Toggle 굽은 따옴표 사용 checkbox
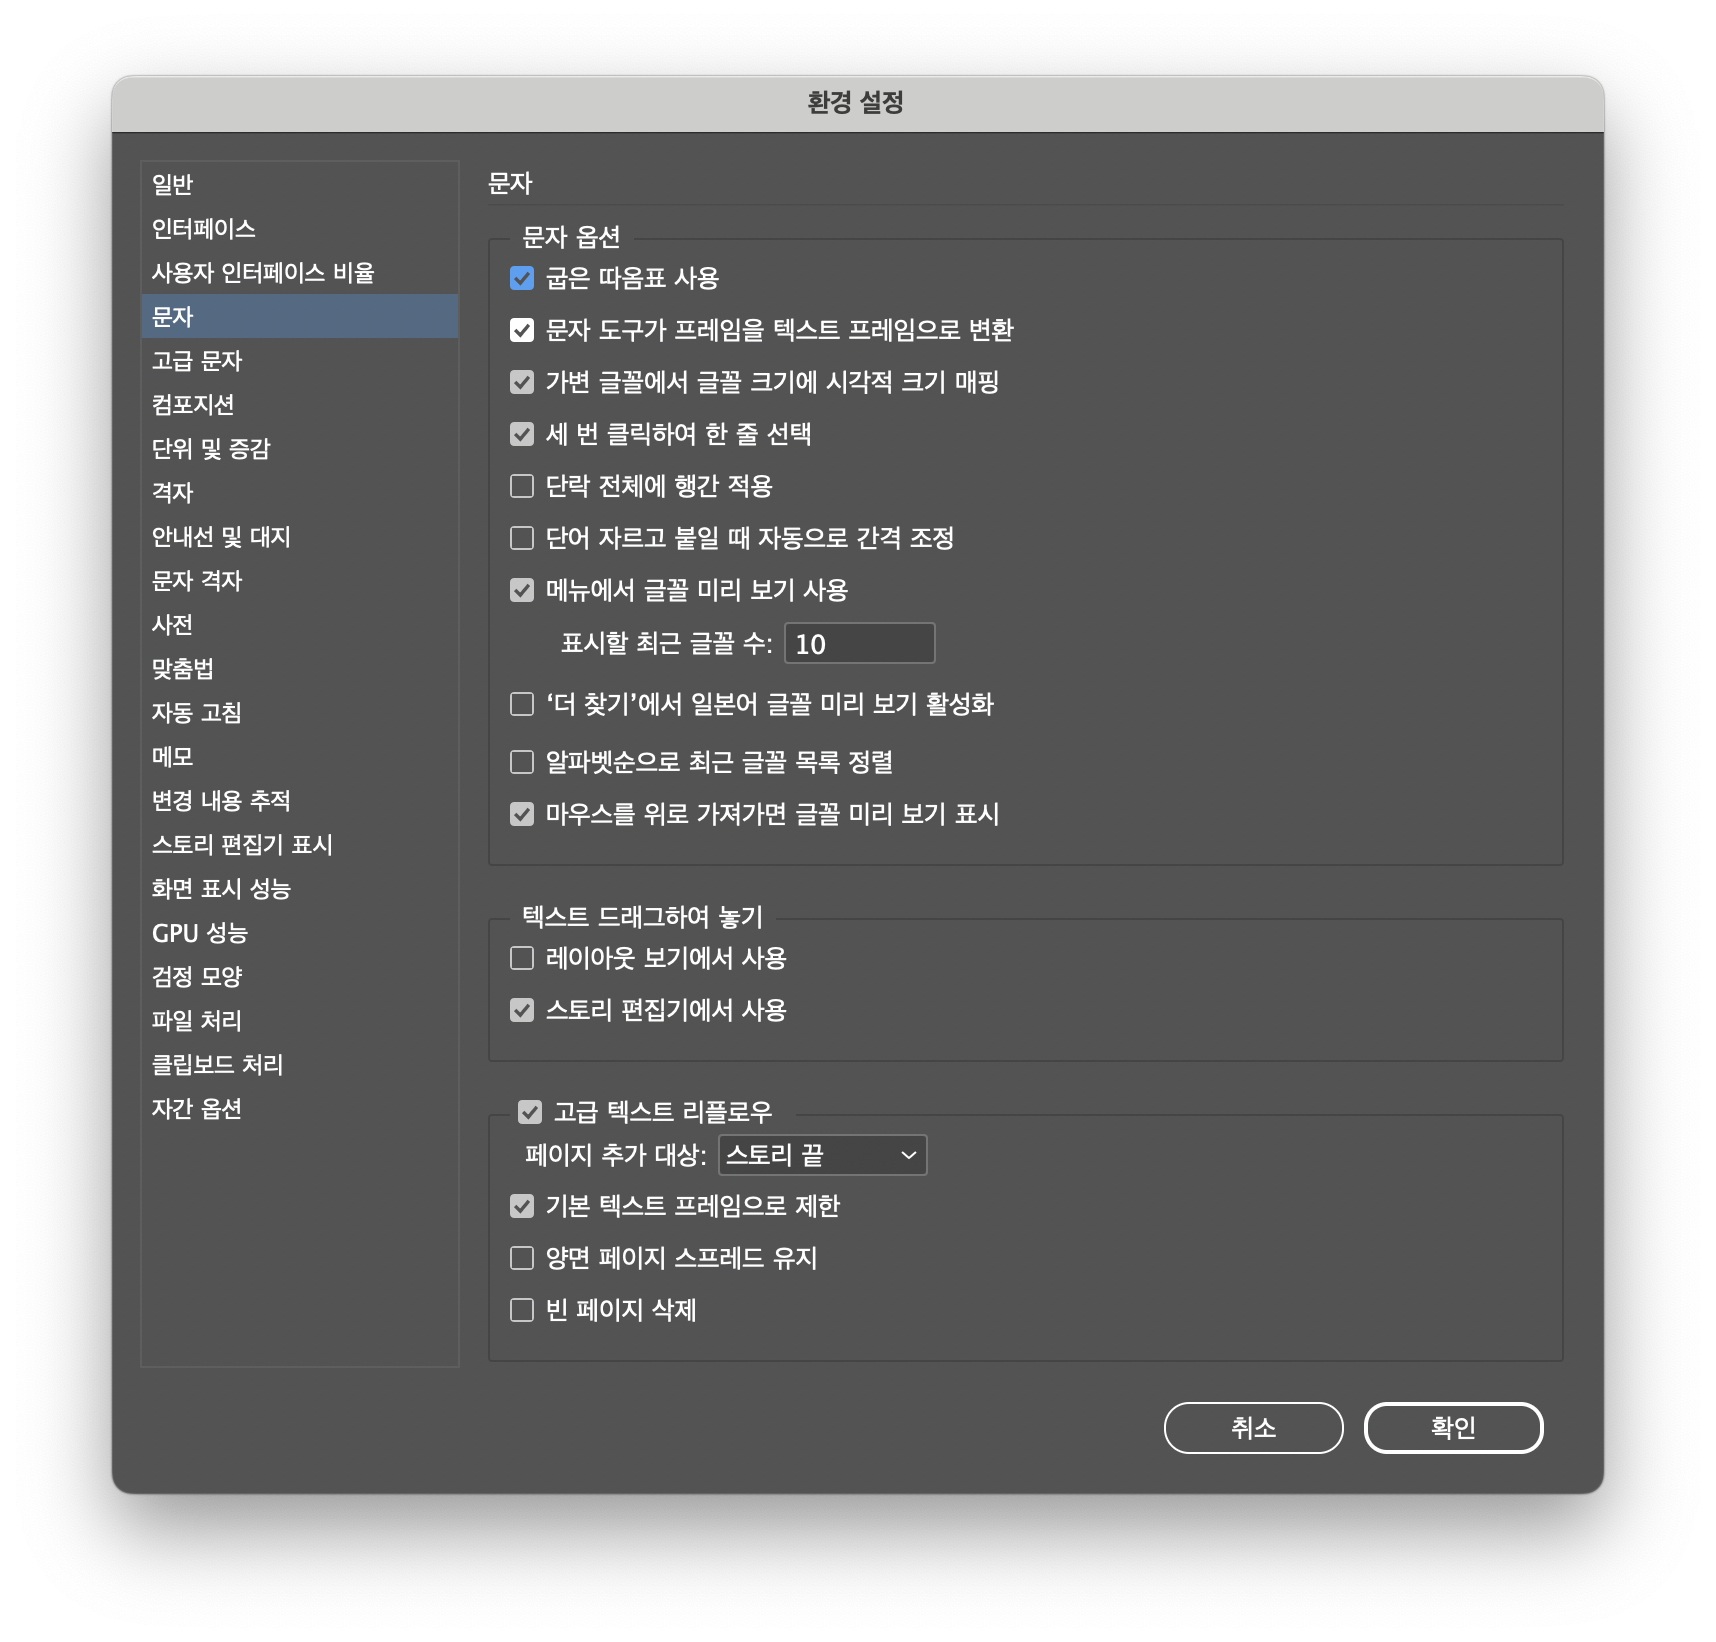This screenshot has height=1642, width=1716. click(x=522, y=278)
